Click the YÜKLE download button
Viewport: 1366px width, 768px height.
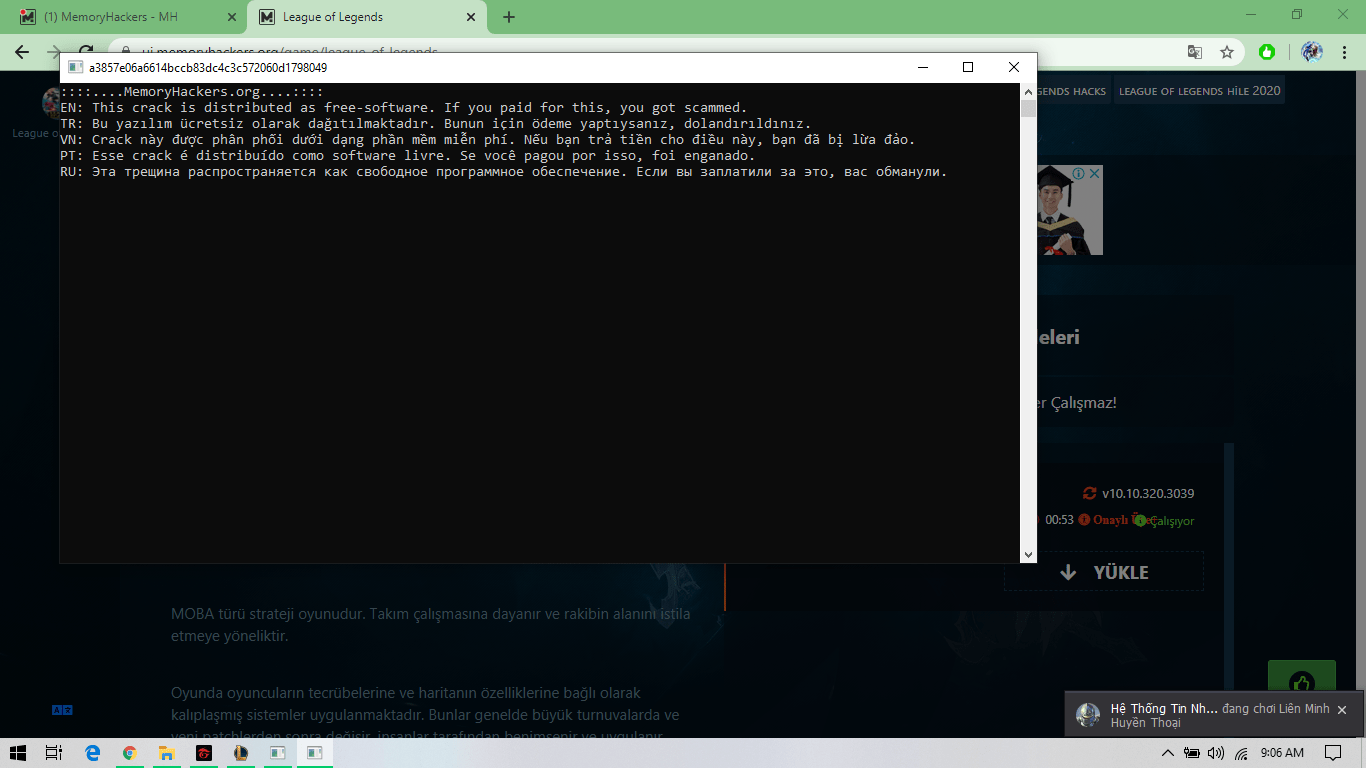(1104, 572)
